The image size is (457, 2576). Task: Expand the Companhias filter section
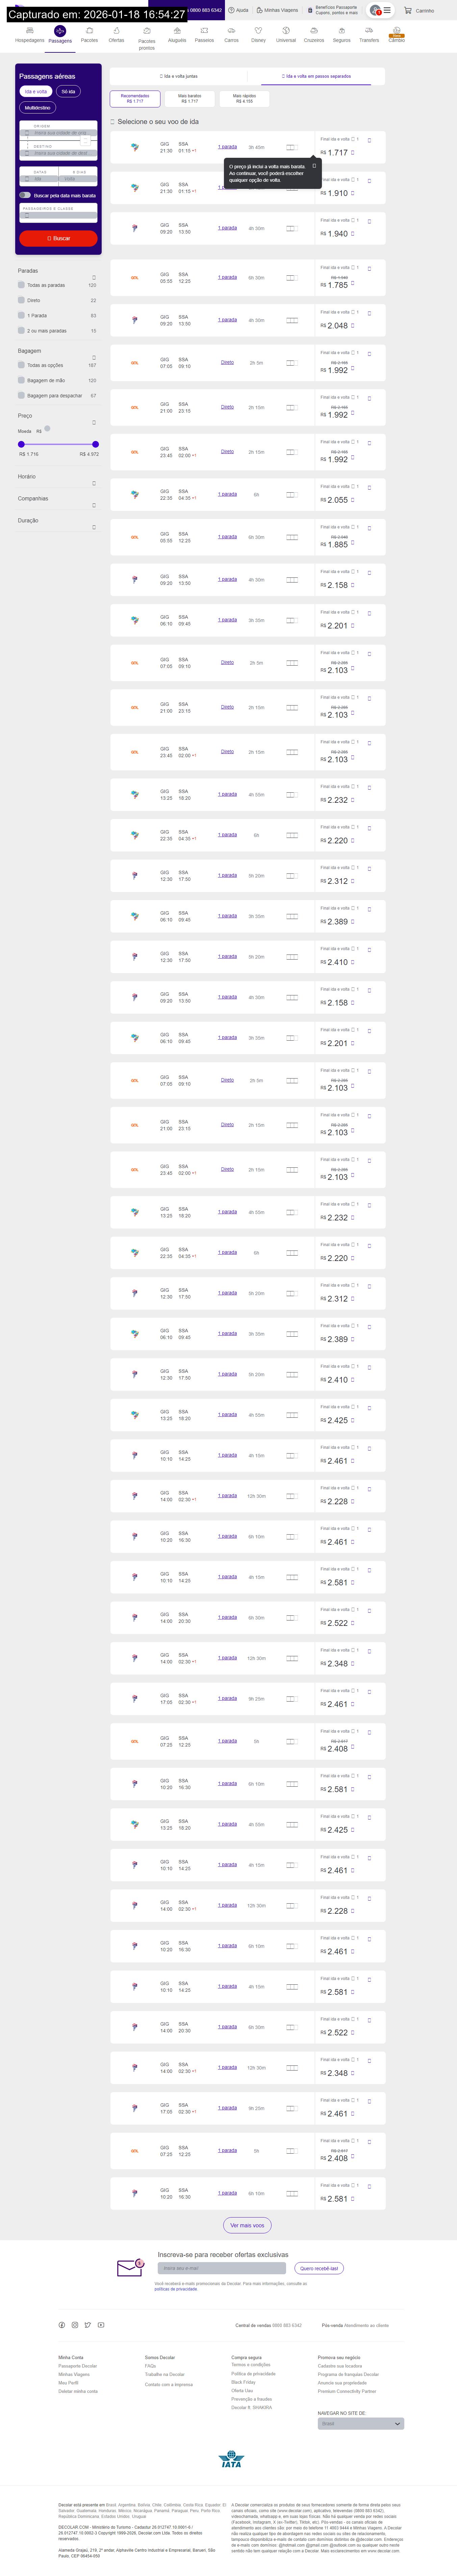pyautogui.click(x=94, y=505)
